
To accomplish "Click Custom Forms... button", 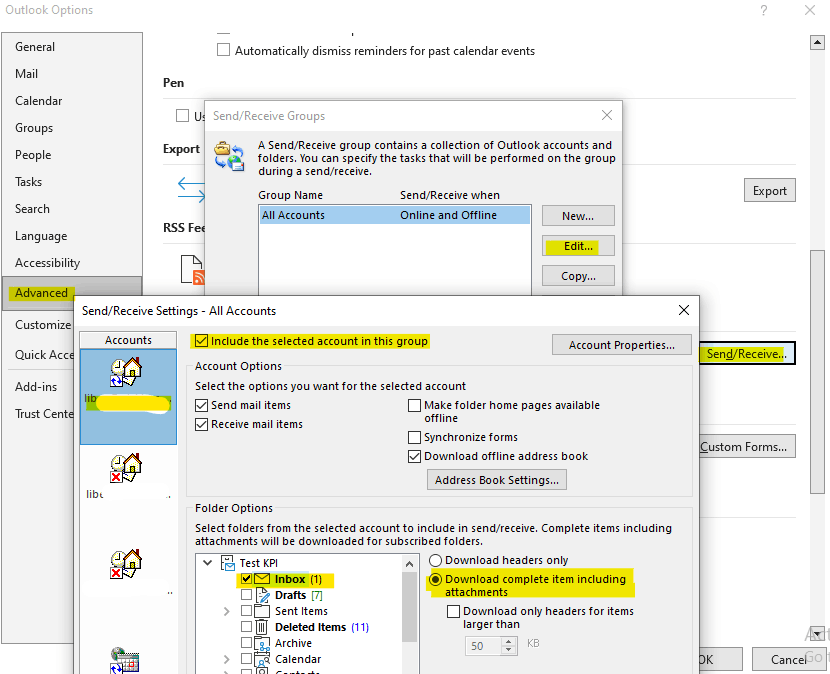I will [746, 447].
